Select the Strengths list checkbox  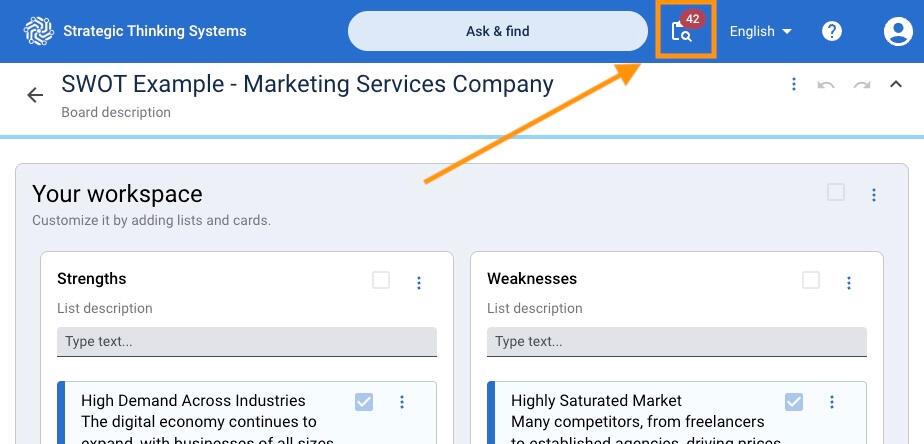click(x=381, y=280)
